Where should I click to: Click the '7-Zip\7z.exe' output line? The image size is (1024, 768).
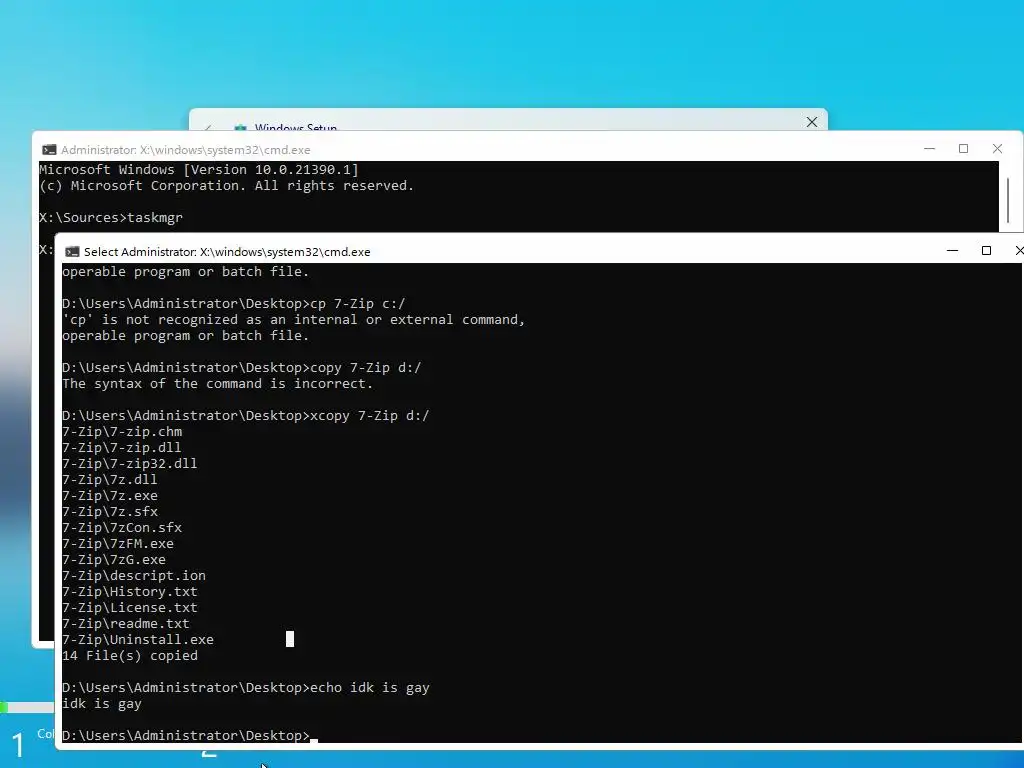[x=110, y=496]
